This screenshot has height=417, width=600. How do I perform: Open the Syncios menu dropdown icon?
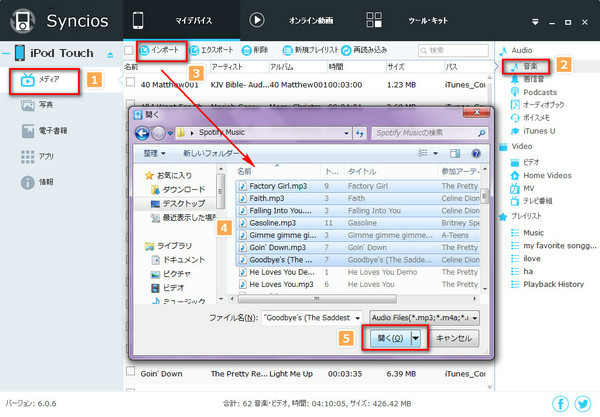pyautogui.click(x=535, y=22)
